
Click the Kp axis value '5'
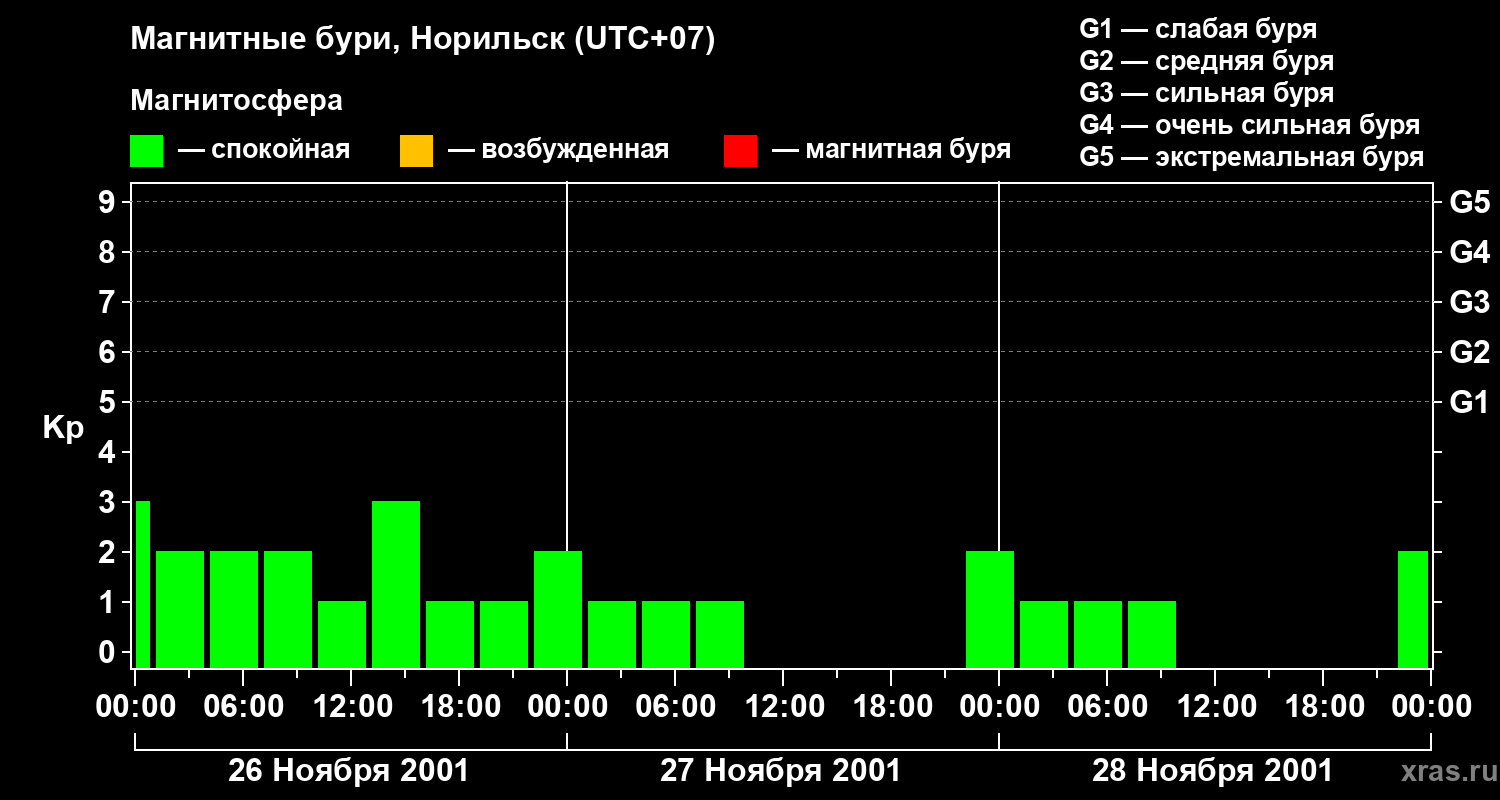point(109,402)
